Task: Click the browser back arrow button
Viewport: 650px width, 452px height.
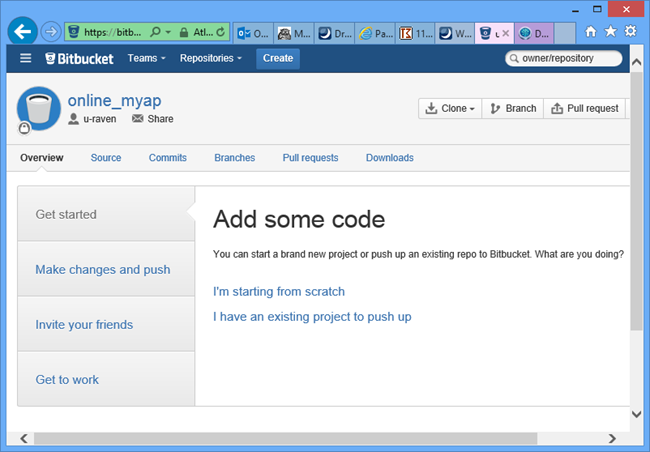Action: [19, 31]
